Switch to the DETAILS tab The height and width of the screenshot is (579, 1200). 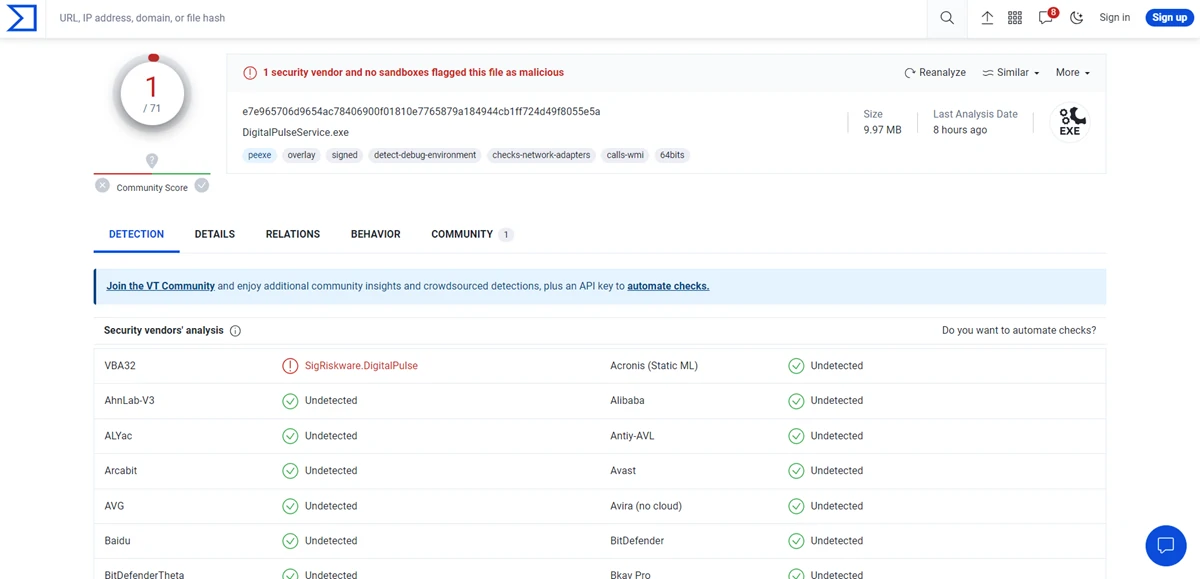[215, 234]
